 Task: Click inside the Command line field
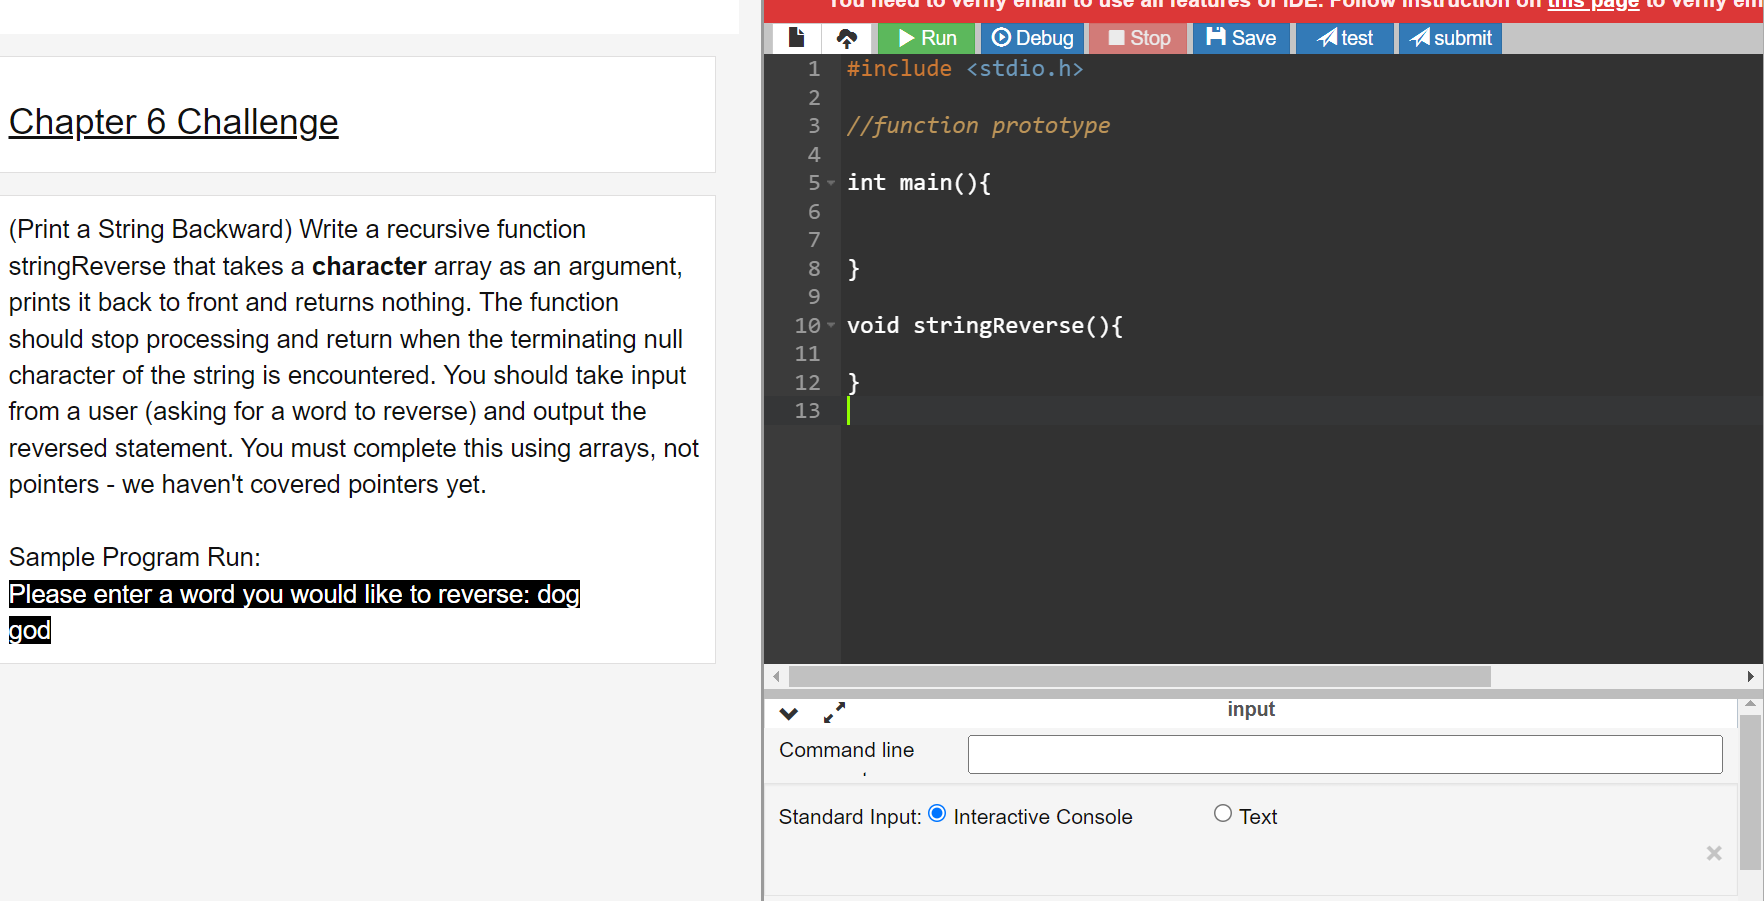point(1344,754)
